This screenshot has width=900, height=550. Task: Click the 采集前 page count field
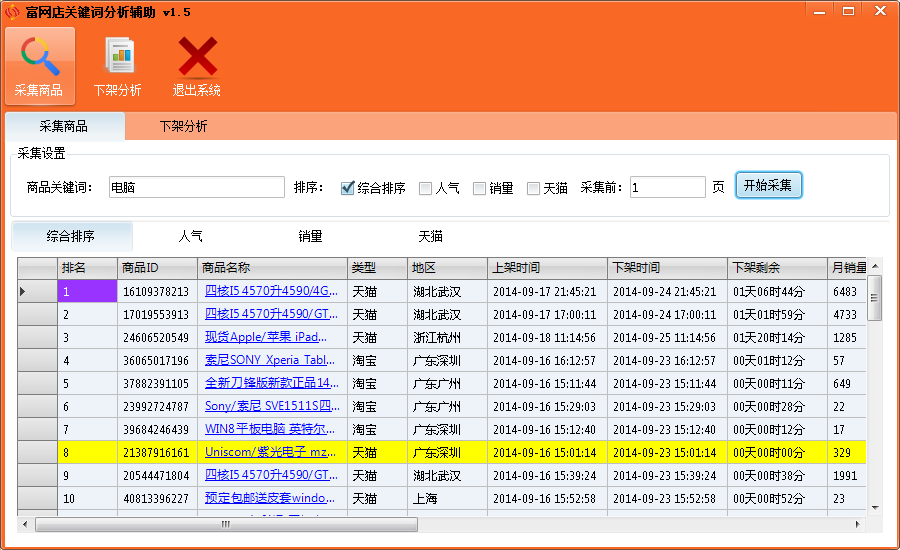[x=667, y=187]
